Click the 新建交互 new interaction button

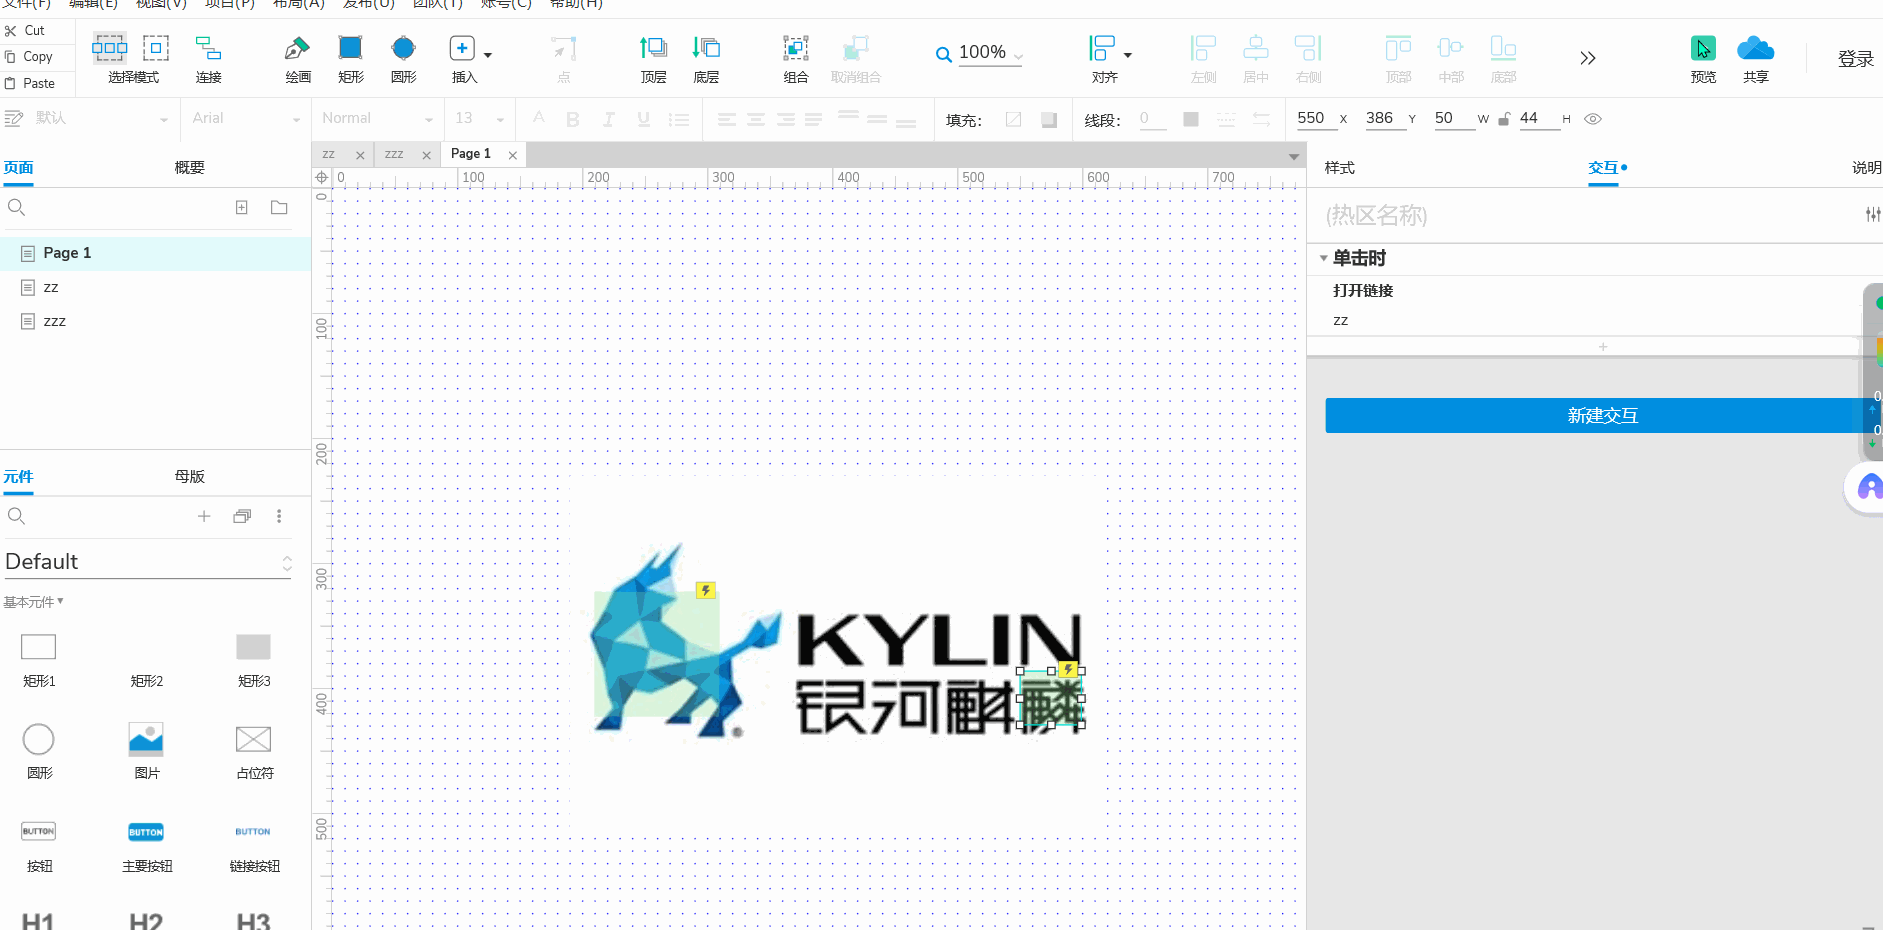click(1602, 415)
